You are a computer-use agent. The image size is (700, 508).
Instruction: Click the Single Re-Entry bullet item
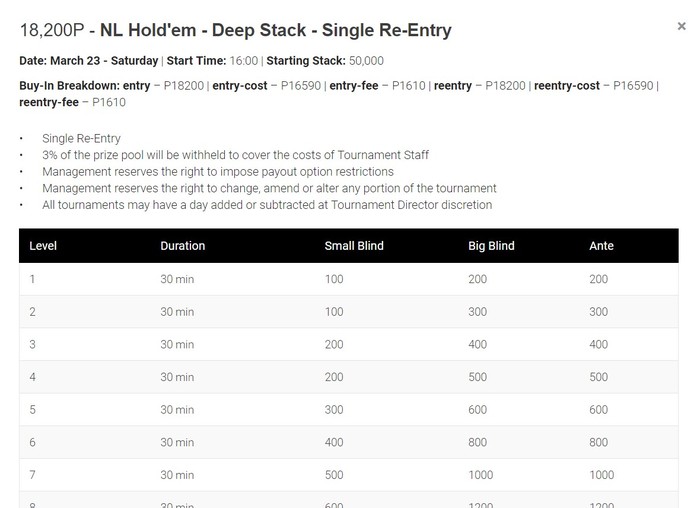[81, 138]
